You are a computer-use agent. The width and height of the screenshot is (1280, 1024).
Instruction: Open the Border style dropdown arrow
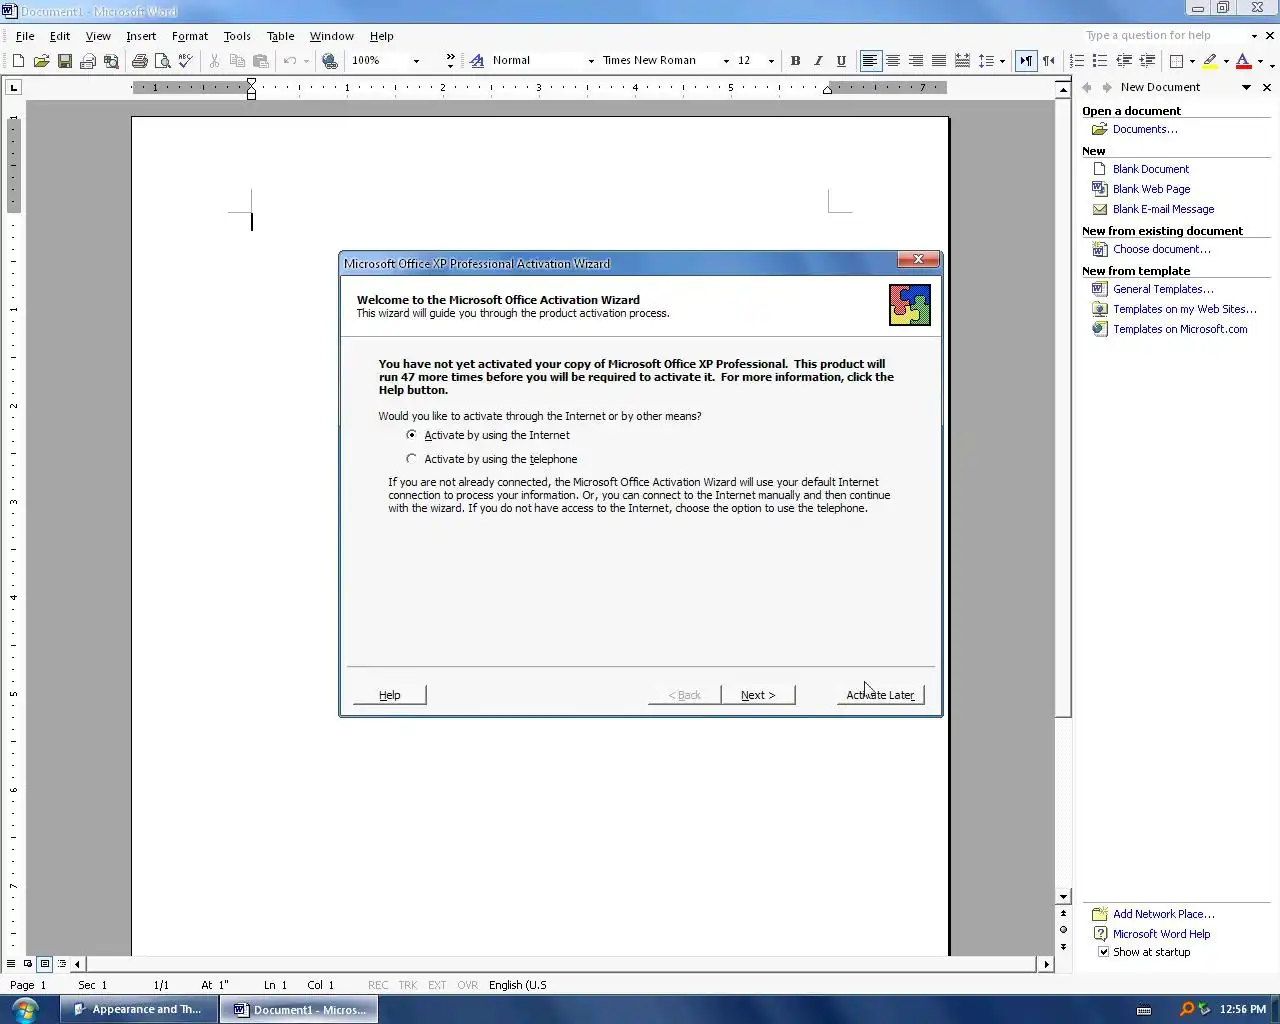tap(1192, 61)
